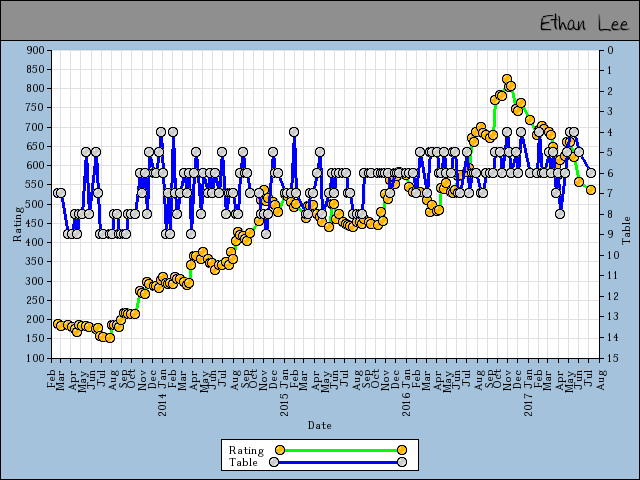This screenshot has width=640, height=480.
Task: Click the left gray Table legend marker
Action: click(274, 462)
